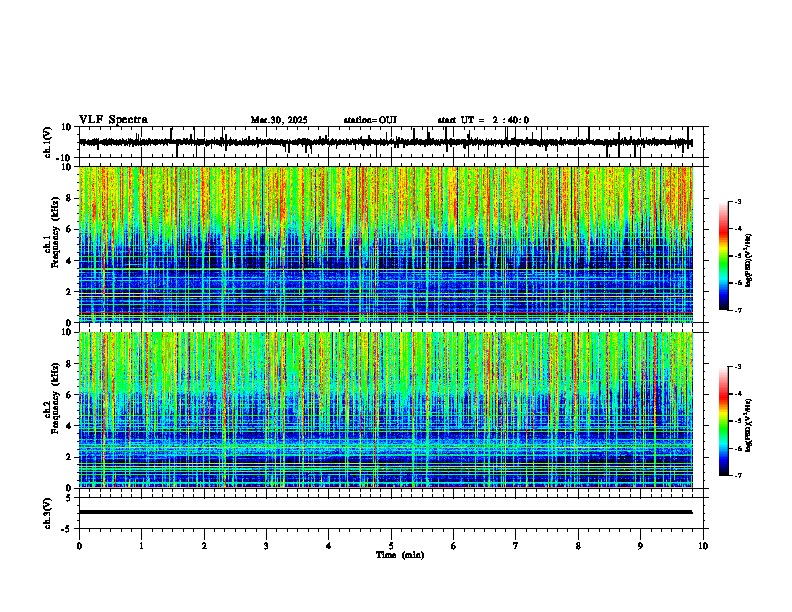This screenshot has width=792, height=612.
Task: Click the "log(PSD)" label beside the ch.2 color scale
Action: click(749, 425)
